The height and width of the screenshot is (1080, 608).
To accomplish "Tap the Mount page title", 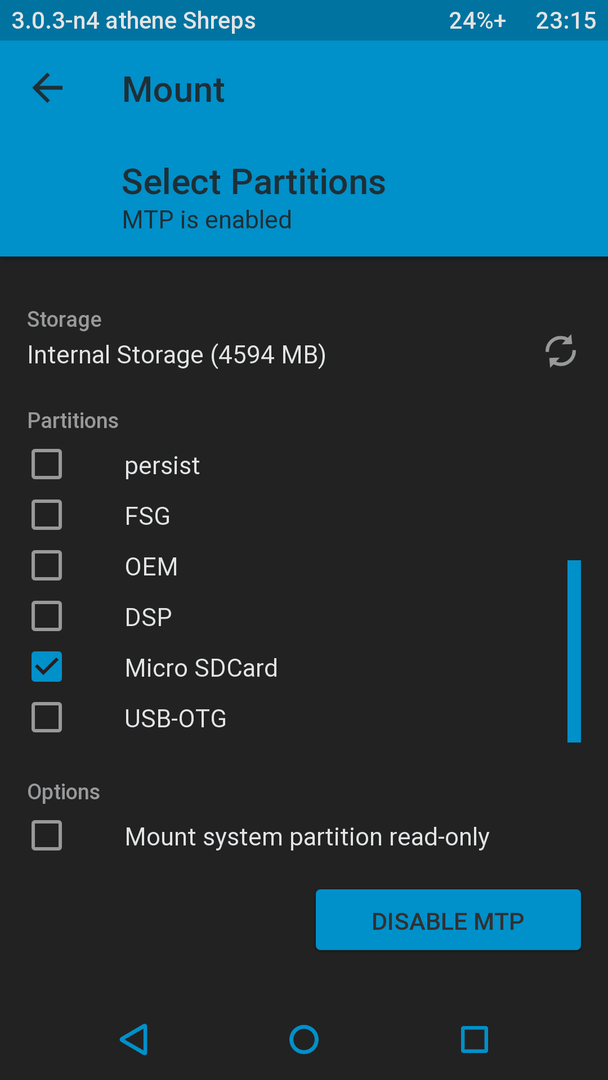I will coord(174,90).
